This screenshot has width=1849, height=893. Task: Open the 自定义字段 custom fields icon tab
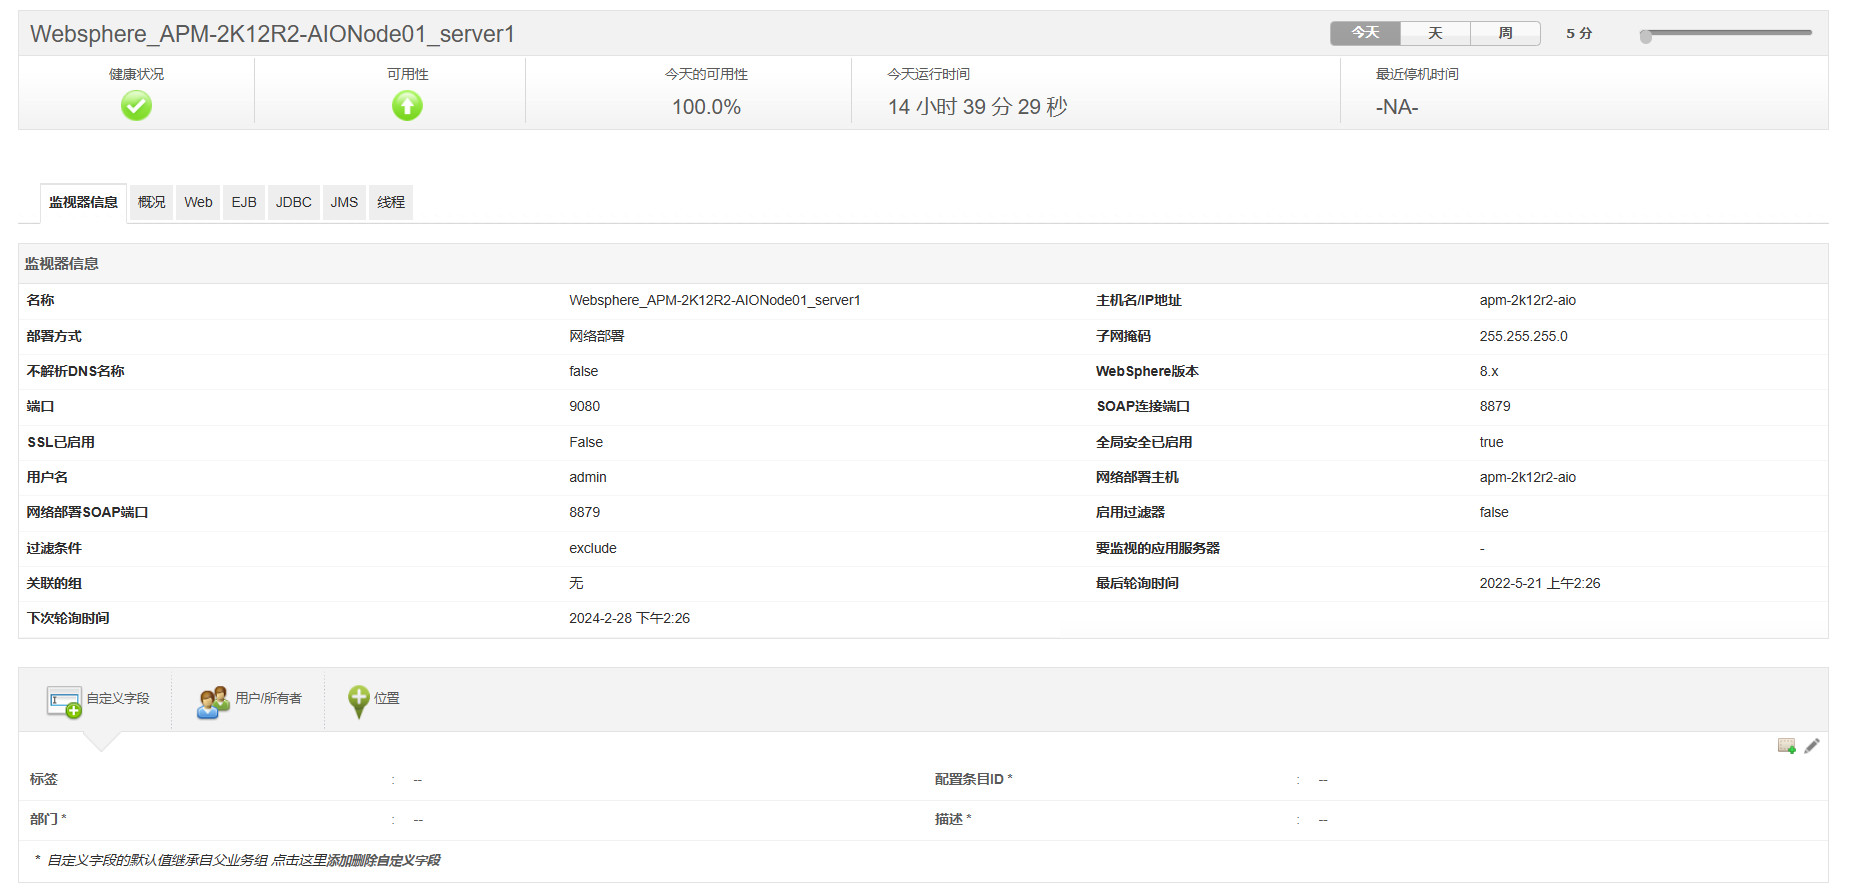click(x=98, y=700)
